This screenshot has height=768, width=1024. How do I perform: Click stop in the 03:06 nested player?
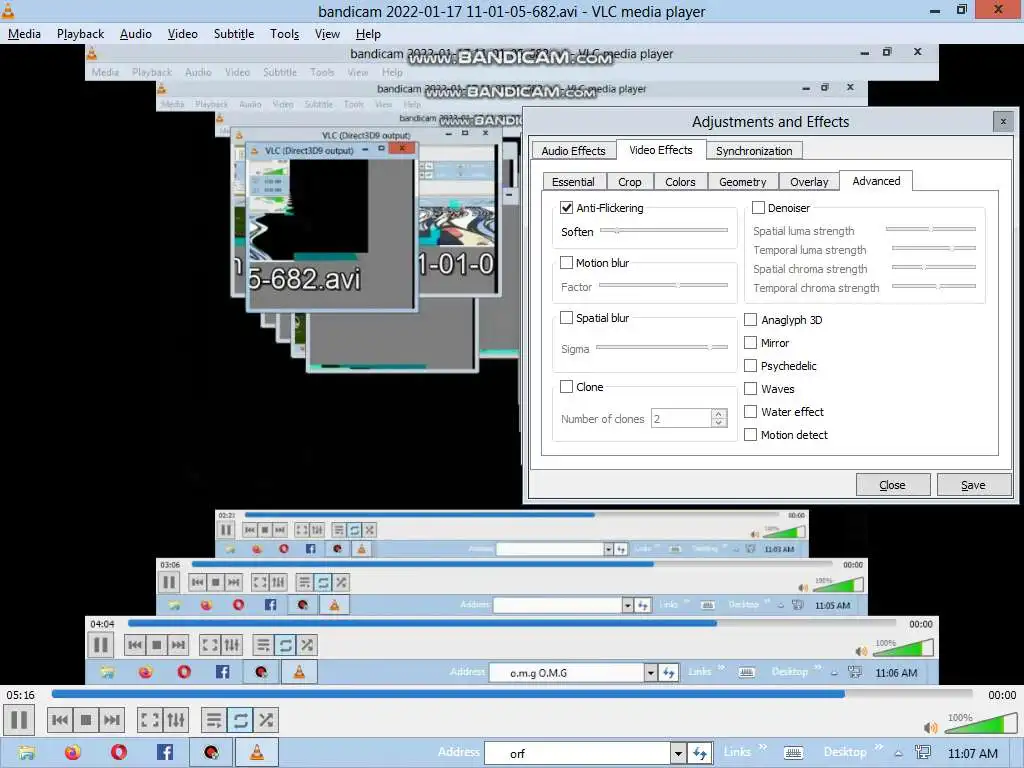pos(215,582)
